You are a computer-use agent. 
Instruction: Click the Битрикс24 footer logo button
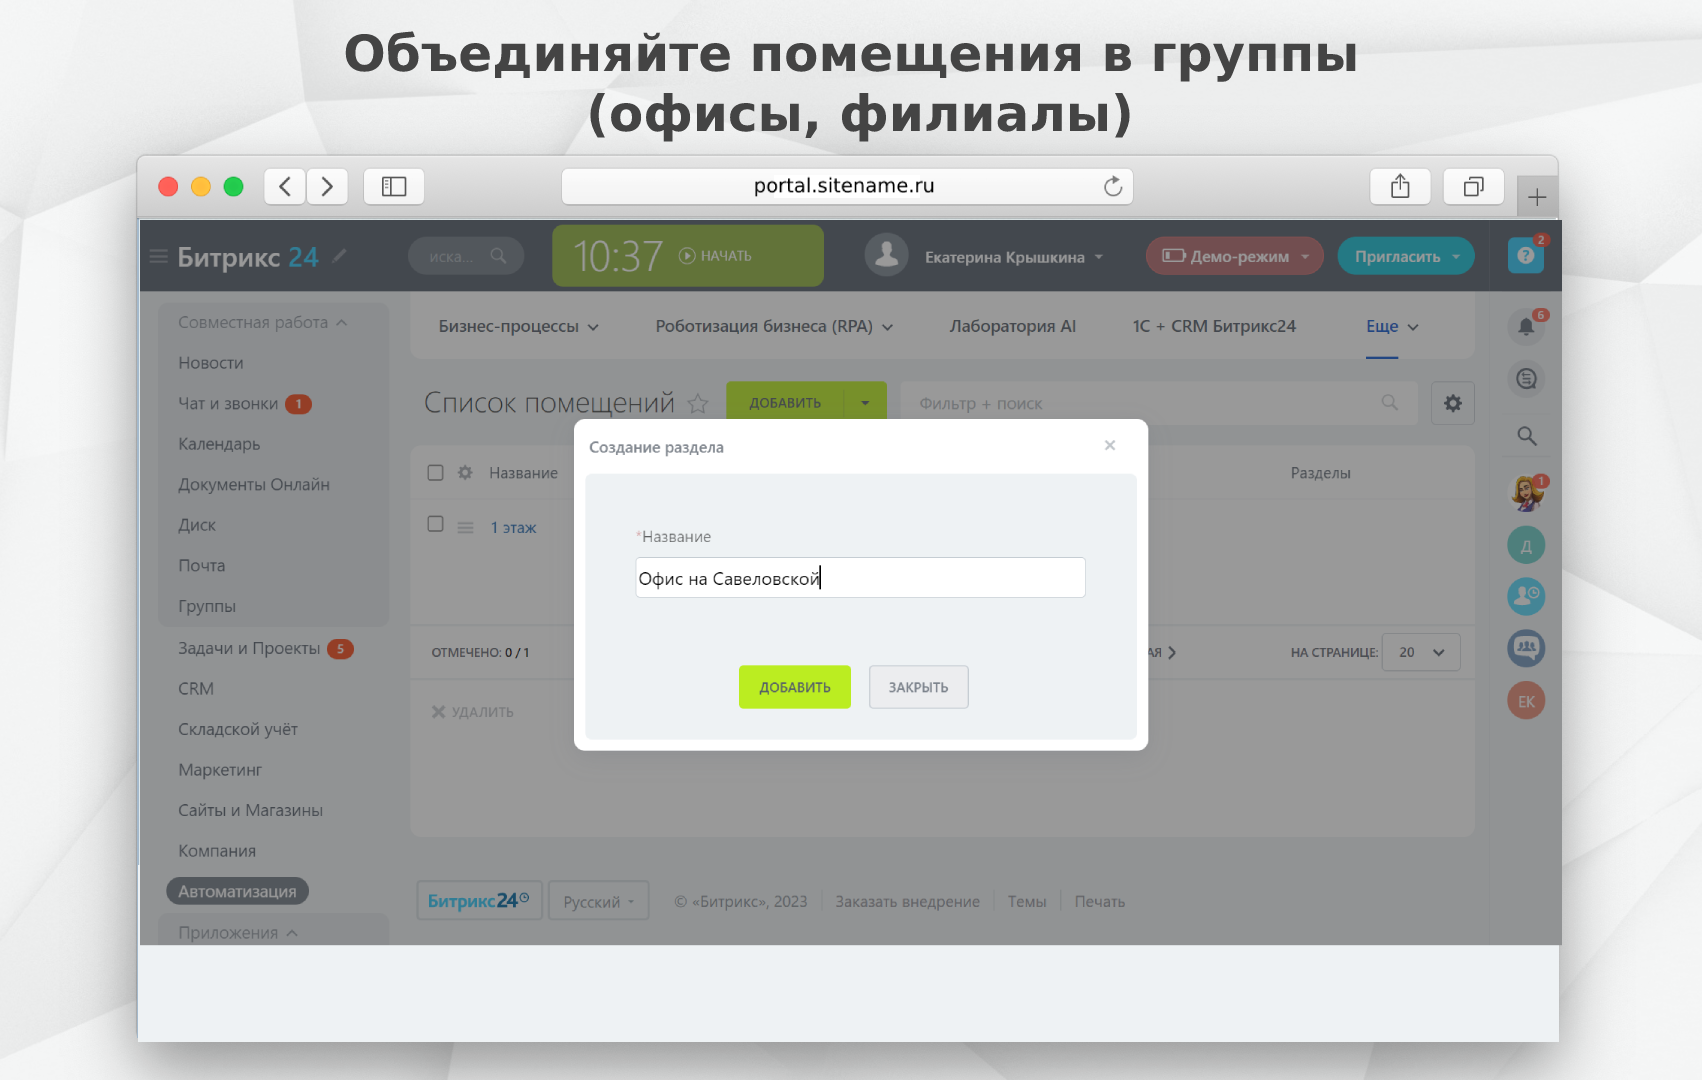point(479,900)
